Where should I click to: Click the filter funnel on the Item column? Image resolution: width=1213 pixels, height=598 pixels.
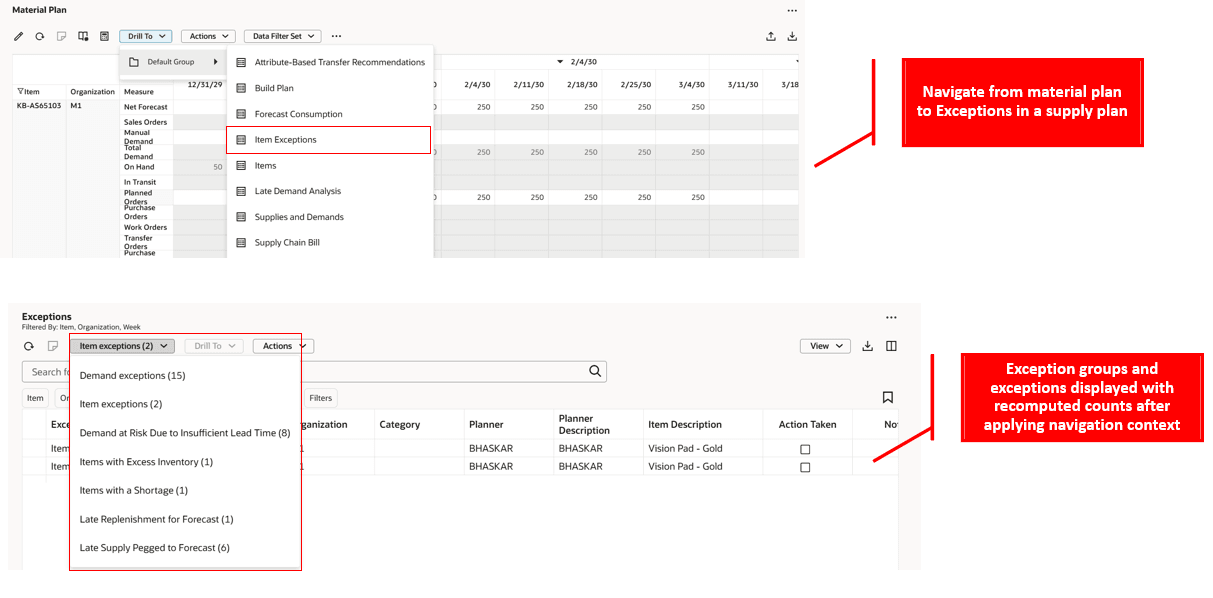point(20,91)
